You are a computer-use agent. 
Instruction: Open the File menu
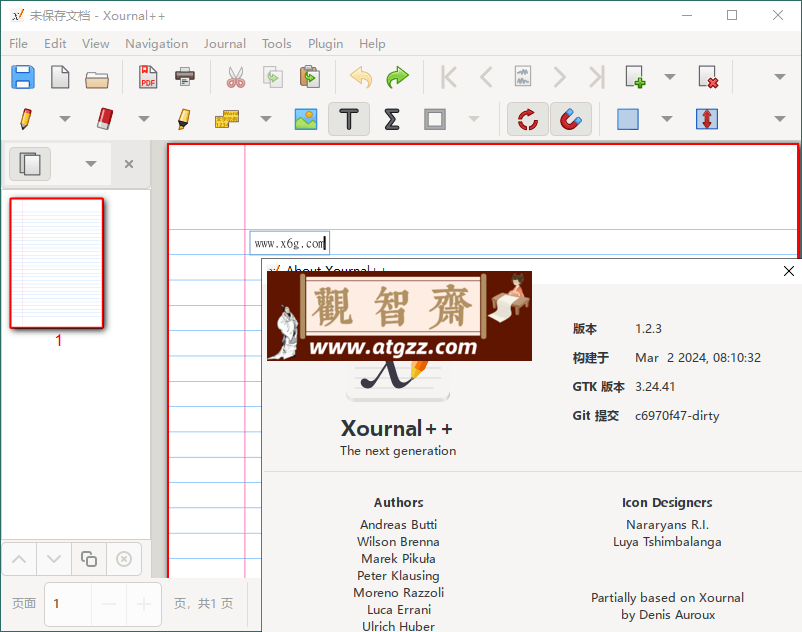tap(18, 44)
